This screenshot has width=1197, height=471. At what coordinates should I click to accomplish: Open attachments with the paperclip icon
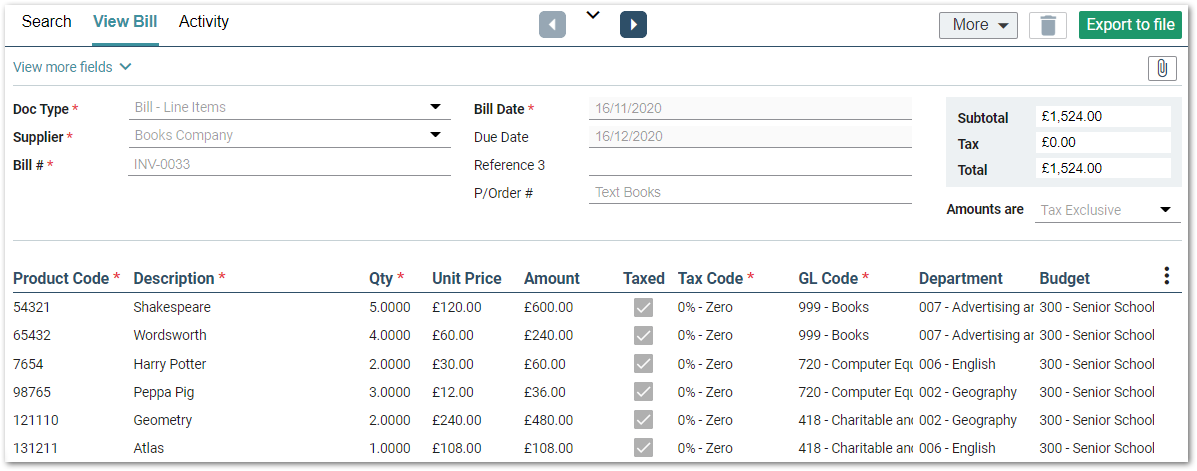pyautogui.click(x=1162, y=68)
